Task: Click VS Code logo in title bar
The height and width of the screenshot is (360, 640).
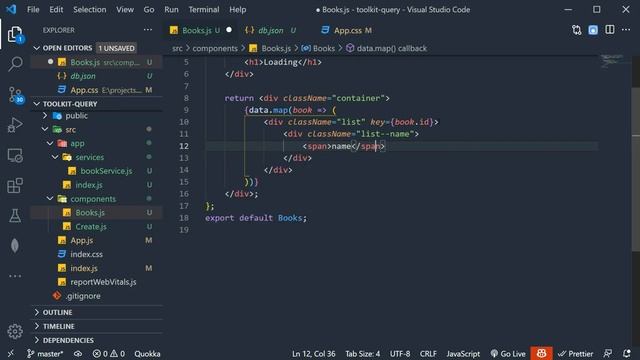Action: pyautogui.click(x=11, y=9)
